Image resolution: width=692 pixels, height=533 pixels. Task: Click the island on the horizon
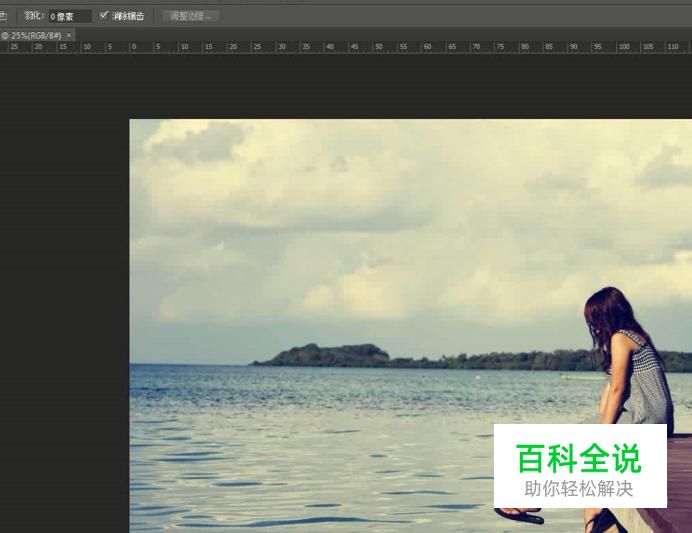(x=330, y=355)
